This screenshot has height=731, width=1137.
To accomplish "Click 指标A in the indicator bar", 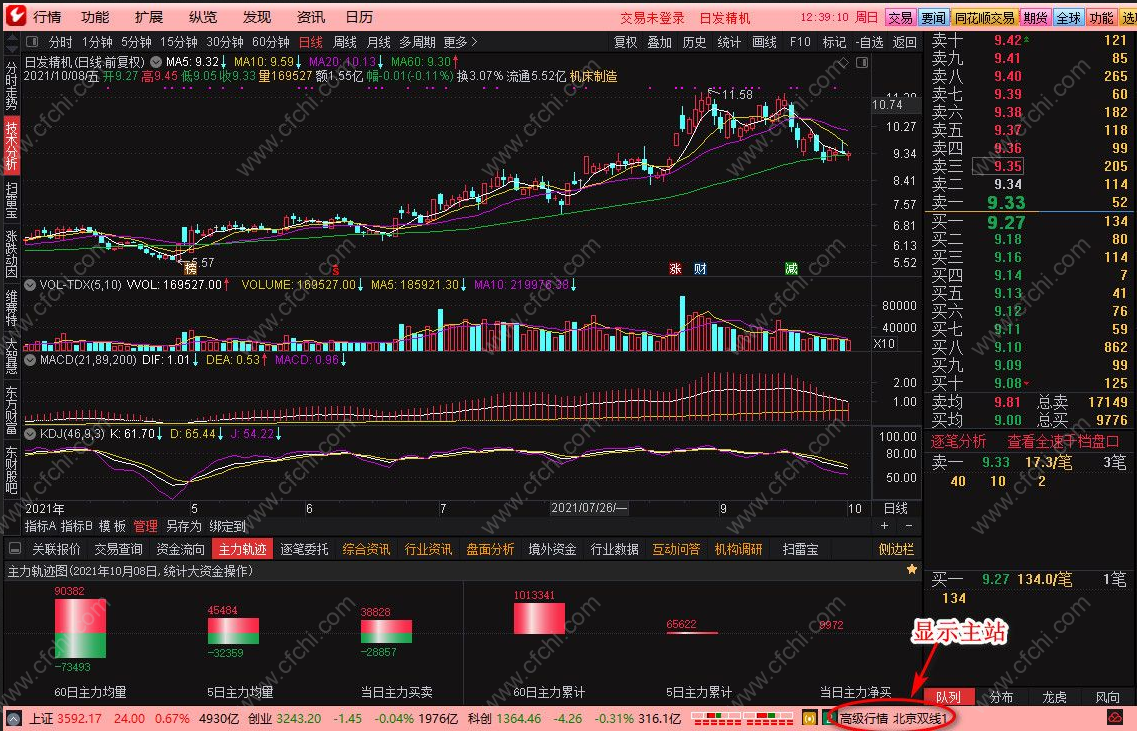I will click(41, 526).
